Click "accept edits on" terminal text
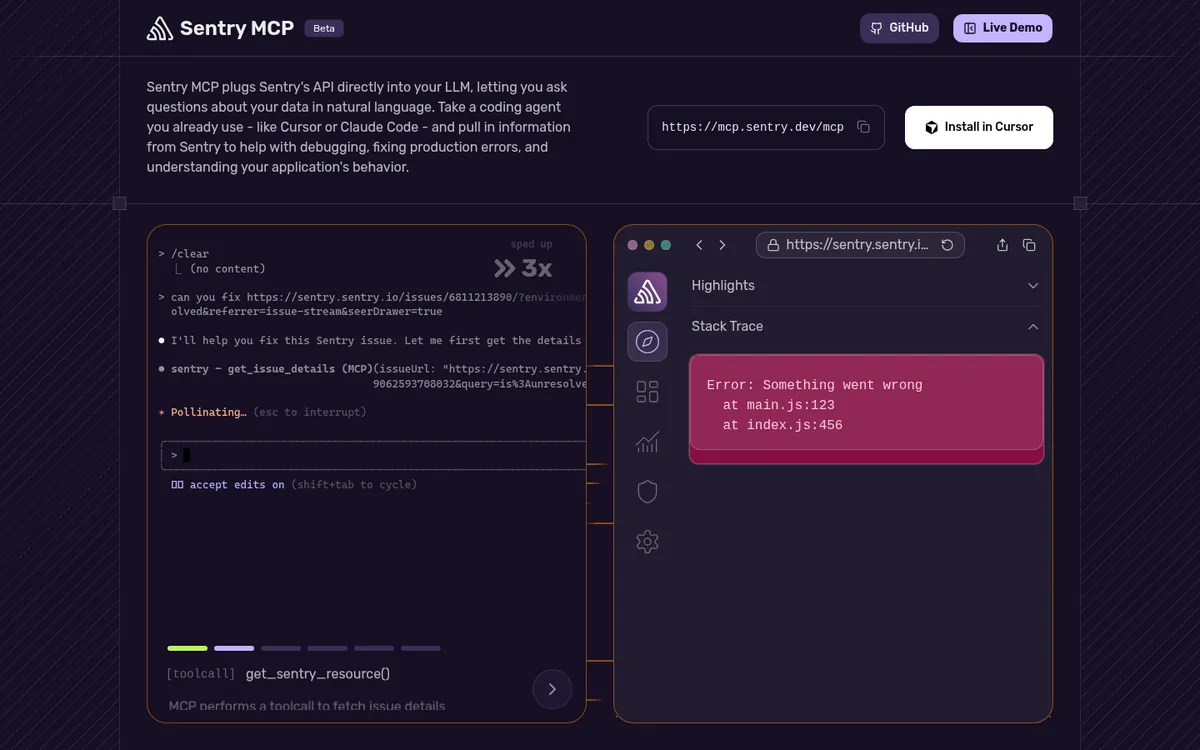The image size is (1200, 750). pos(237,485)
